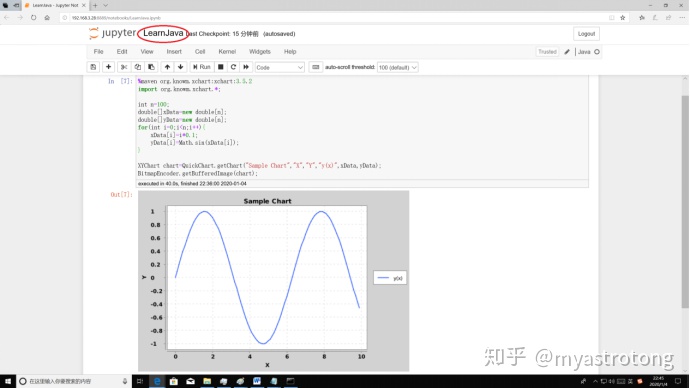Viewport: 690px width, 388px height.
Task: Click the In [7] code cell prompt
Action: [x=120, y=81]
